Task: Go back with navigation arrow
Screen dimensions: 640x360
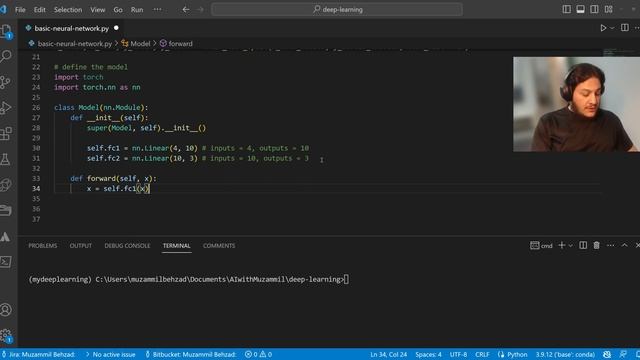Action: (186, 9)
